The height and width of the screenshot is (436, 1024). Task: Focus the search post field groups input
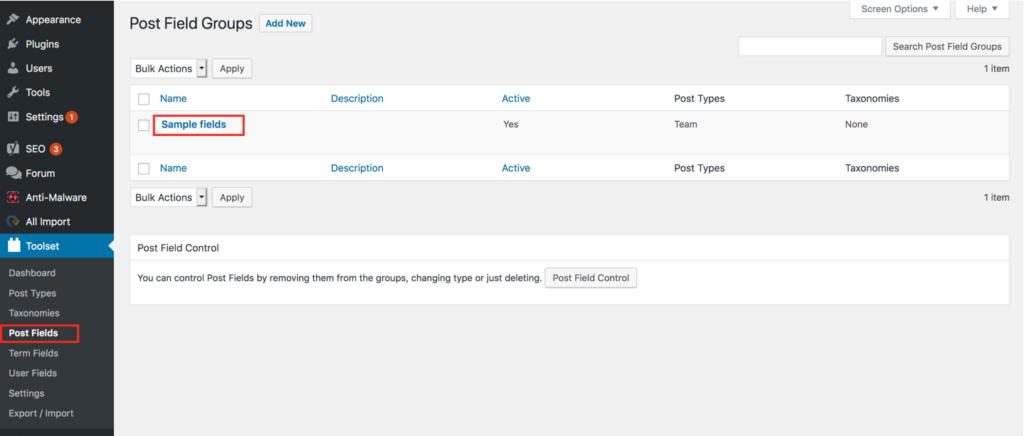[810, 46]
